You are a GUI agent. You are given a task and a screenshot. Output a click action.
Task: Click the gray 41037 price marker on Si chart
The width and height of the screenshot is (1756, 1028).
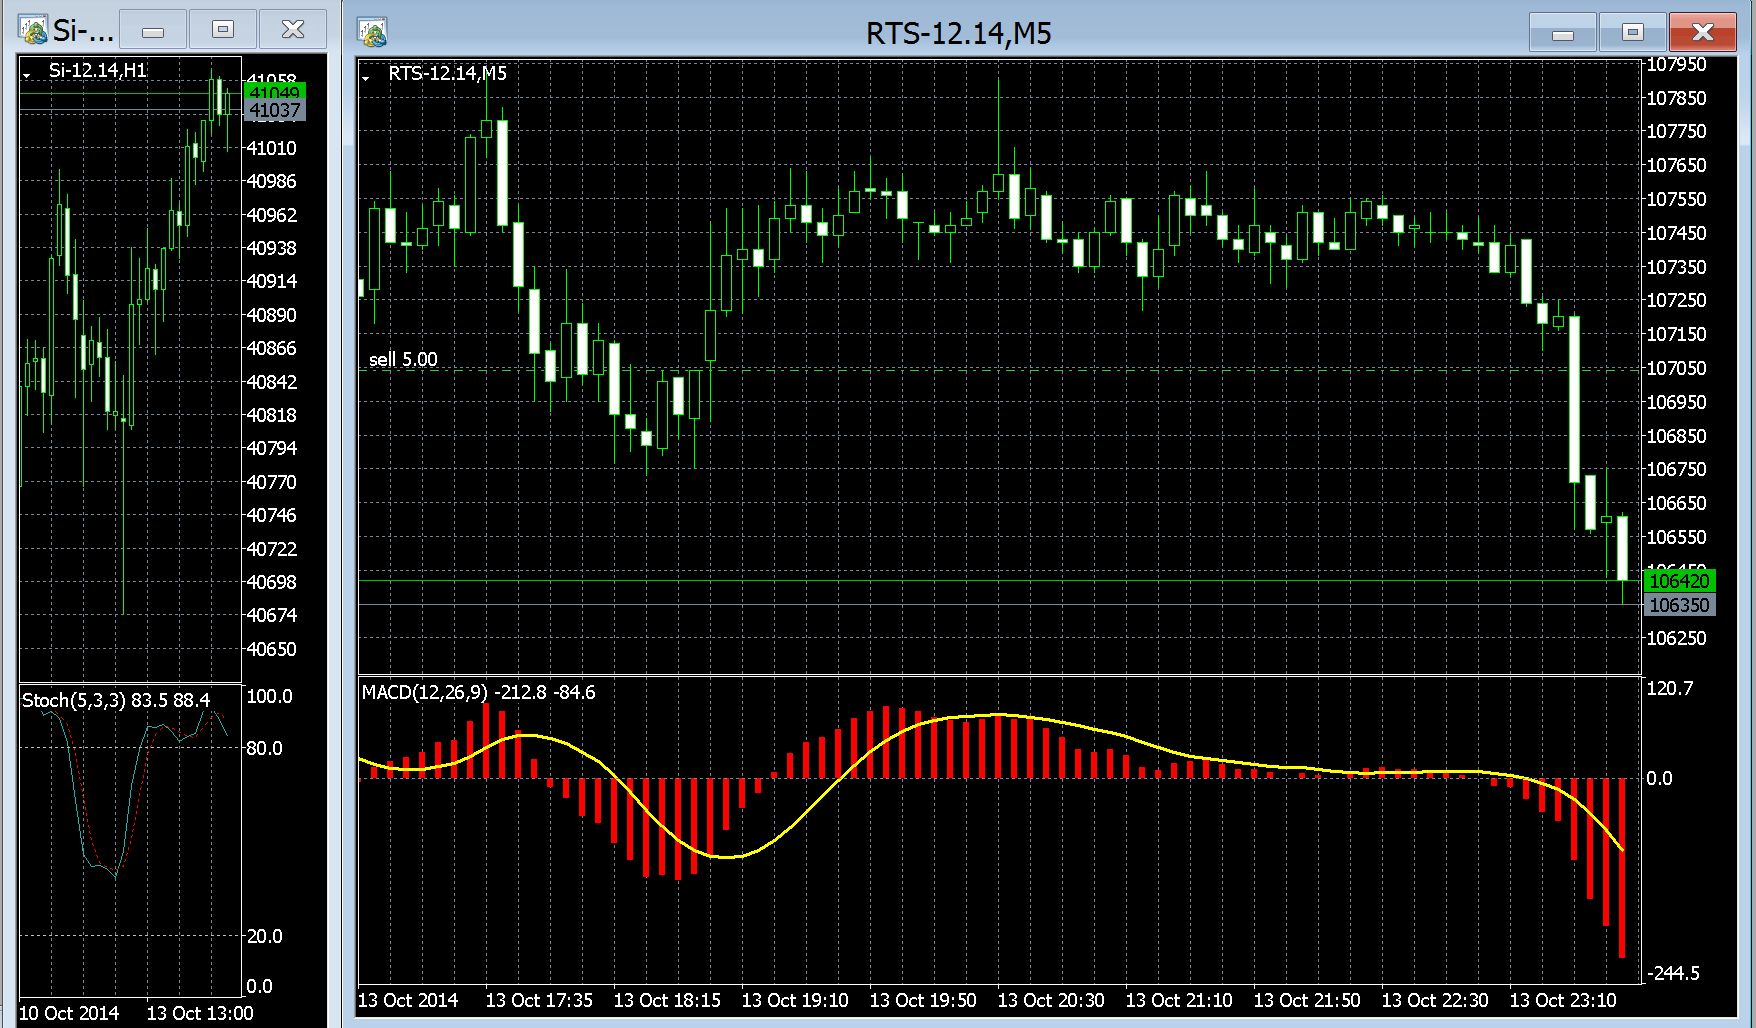tap(274, 111)
